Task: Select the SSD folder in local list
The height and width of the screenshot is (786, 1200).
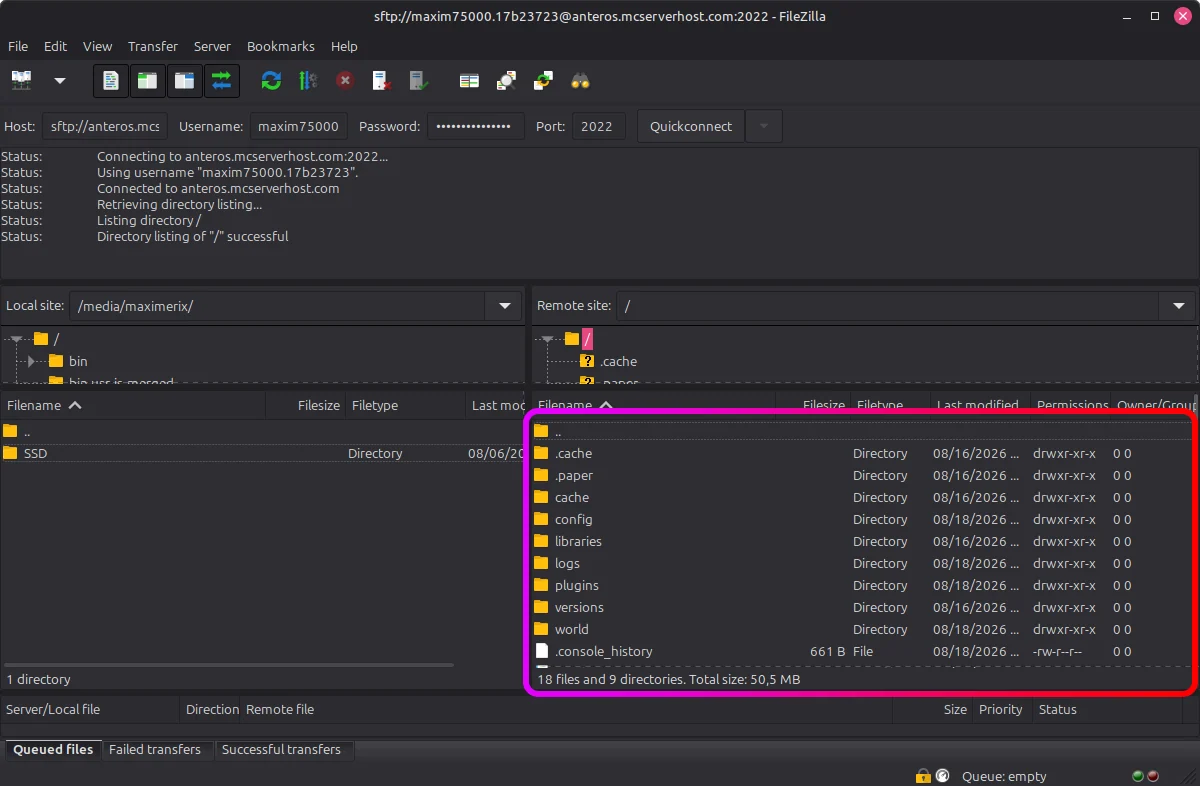Action: 263,453
